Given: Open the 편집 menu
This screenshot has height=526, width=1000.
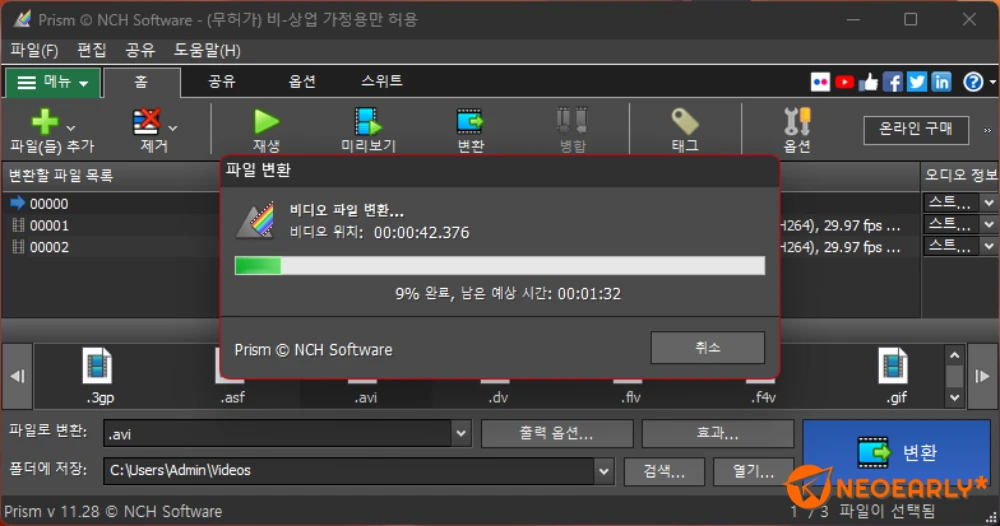Looking at the screenshot, I should point(91,50).
